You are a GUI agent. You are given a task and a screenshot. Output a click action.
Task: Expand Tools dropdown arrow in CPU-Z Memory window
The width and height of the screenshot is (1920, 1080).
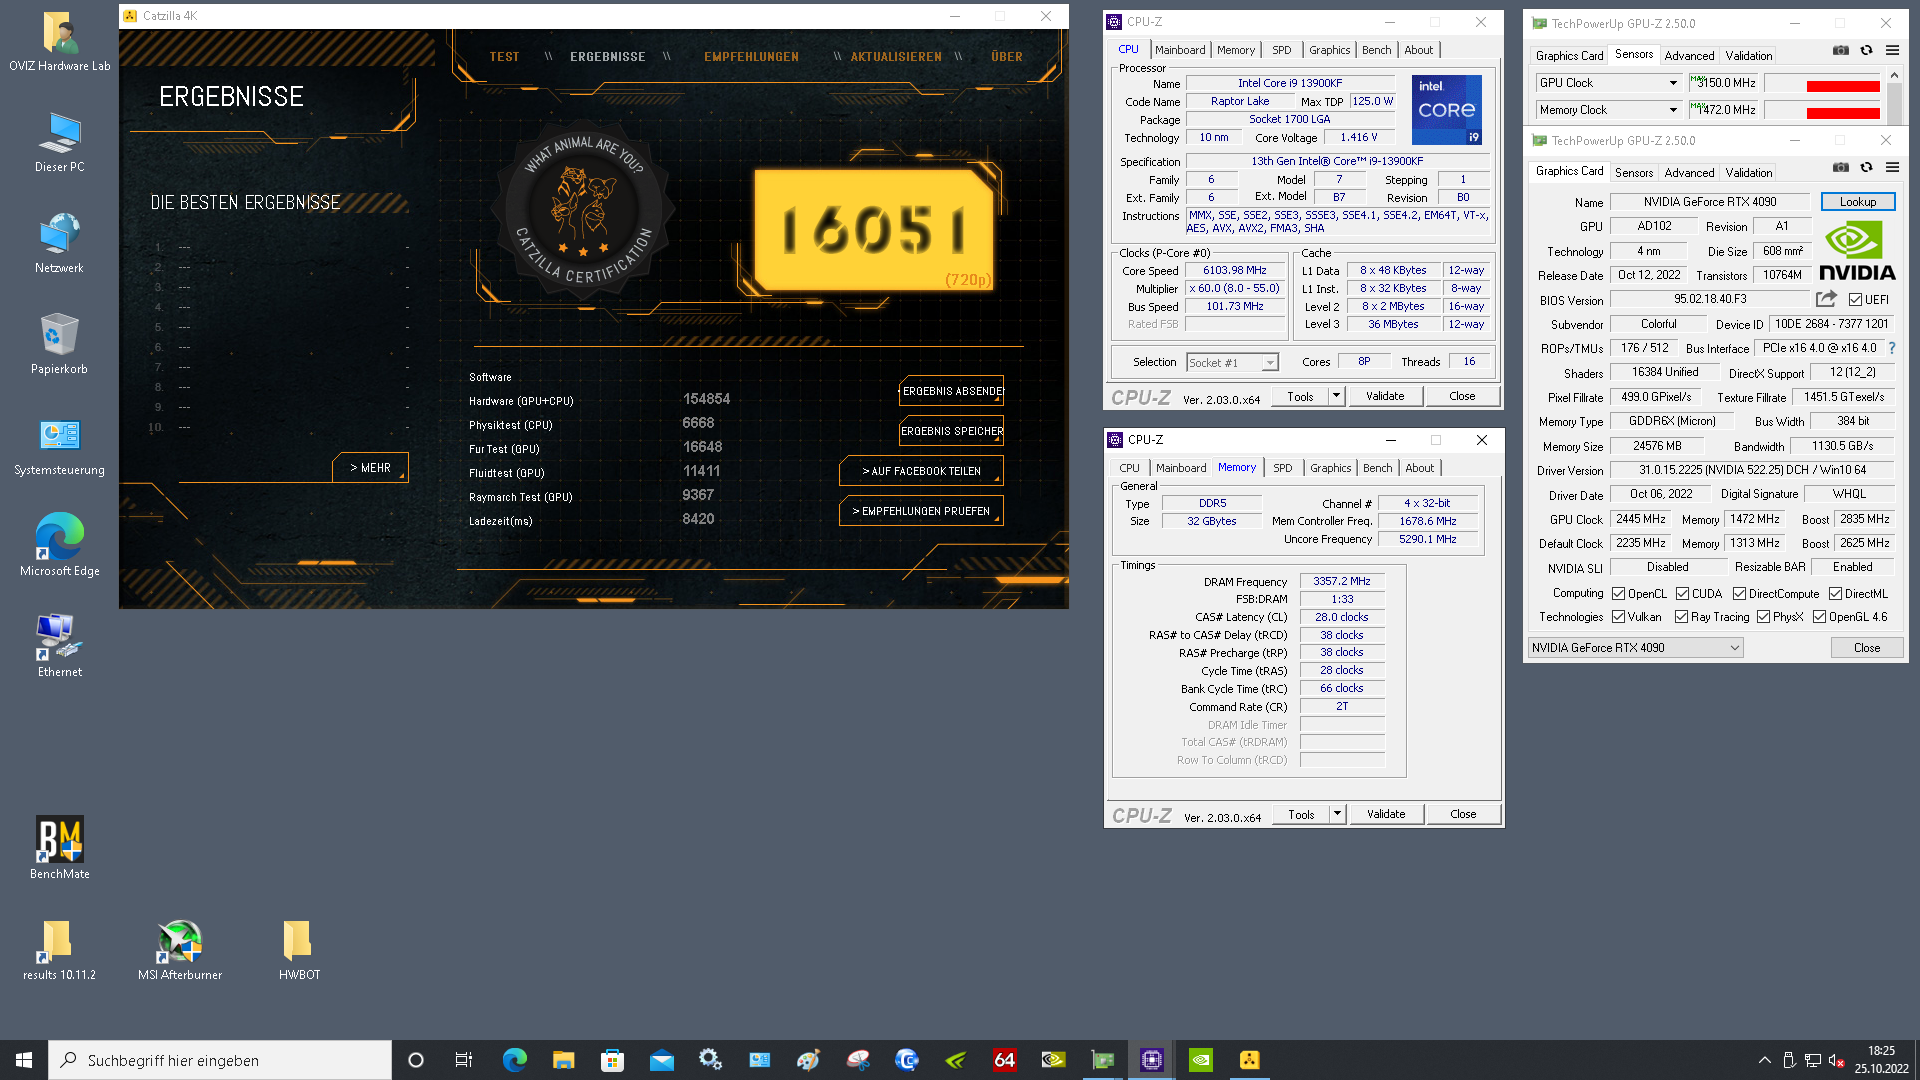coord(1337,814)
